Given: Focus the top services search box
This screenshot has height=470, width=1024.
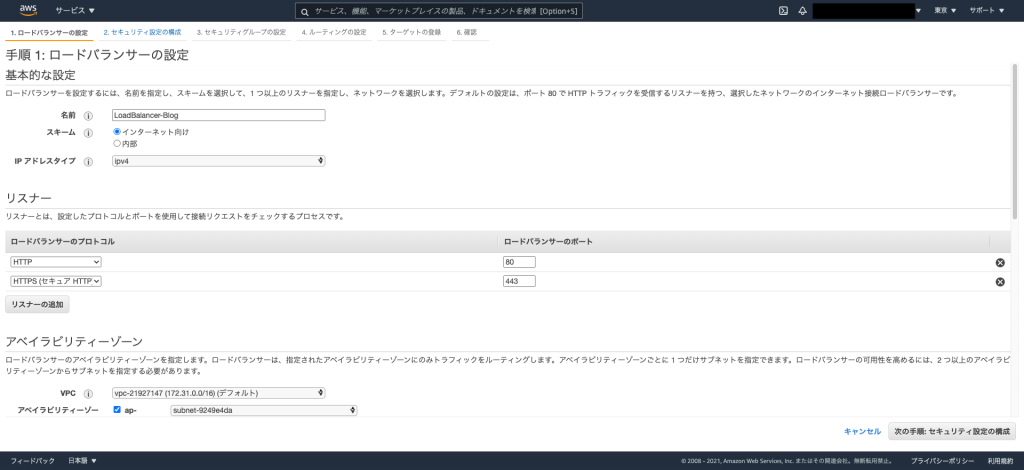Looking at the screenshot, I should (x=439, y=11).
